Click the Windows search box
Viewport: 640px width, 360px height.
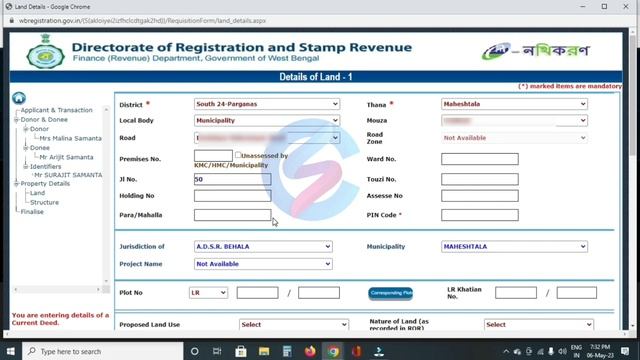(103, 351)
